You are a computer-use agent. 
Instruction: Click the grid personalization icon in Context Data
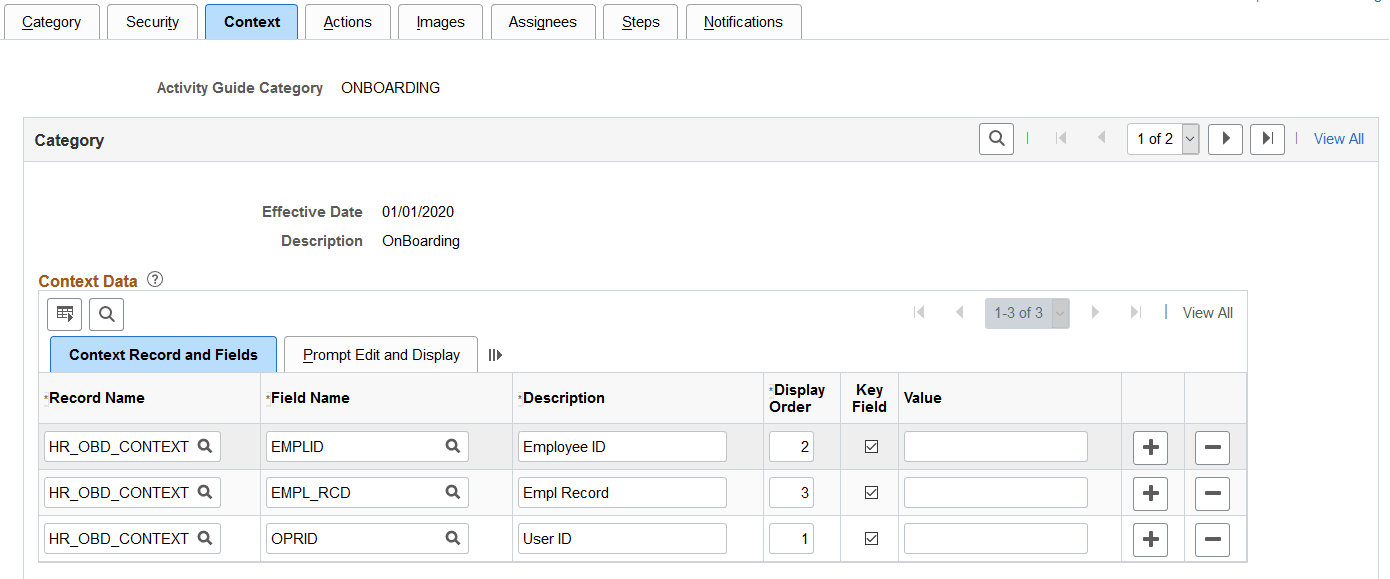pos(64,313)
